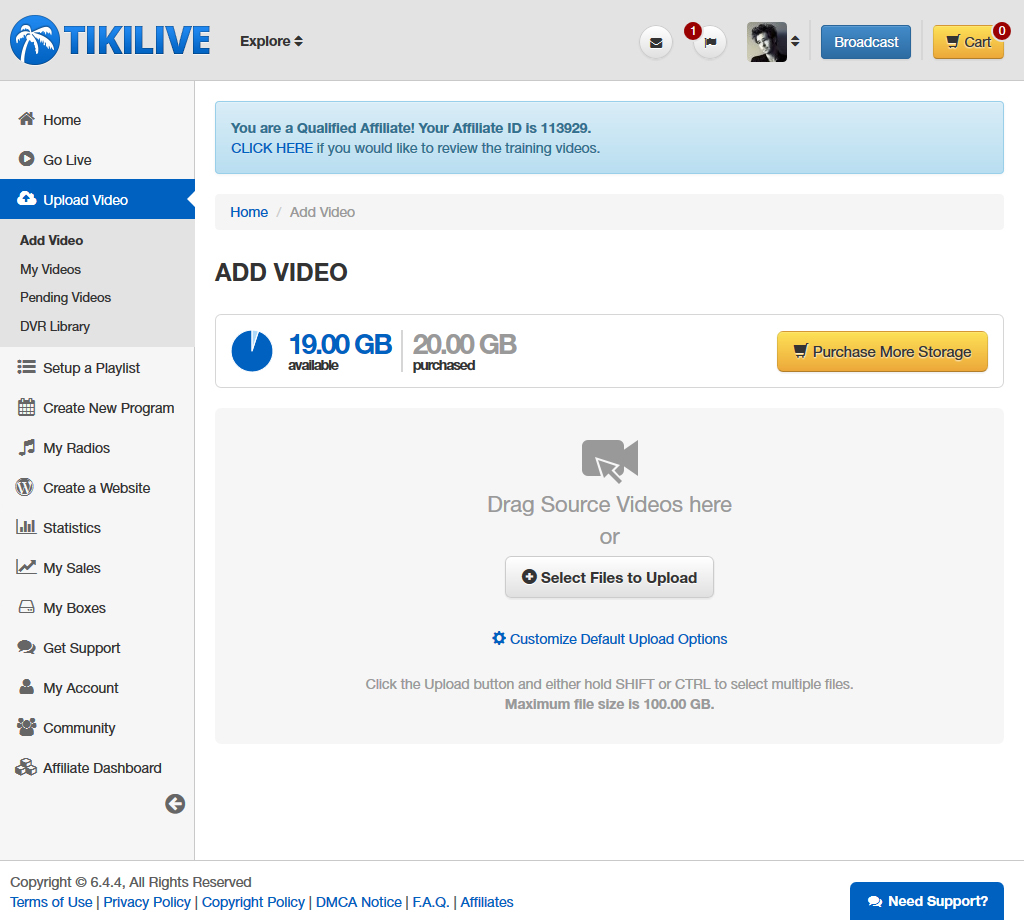Collapse the sidebar with the arrow icon
1024x920 pixels.
coord(175,804)
